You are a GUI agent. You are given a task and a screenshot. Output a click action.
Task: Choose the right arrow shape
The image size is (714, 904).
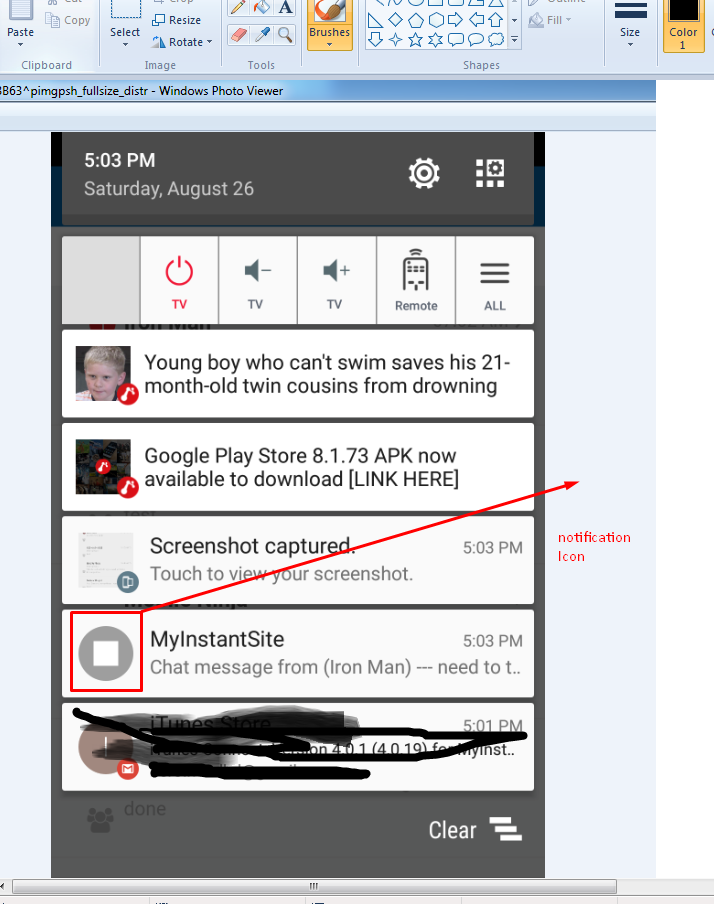[x=456, y=20]
